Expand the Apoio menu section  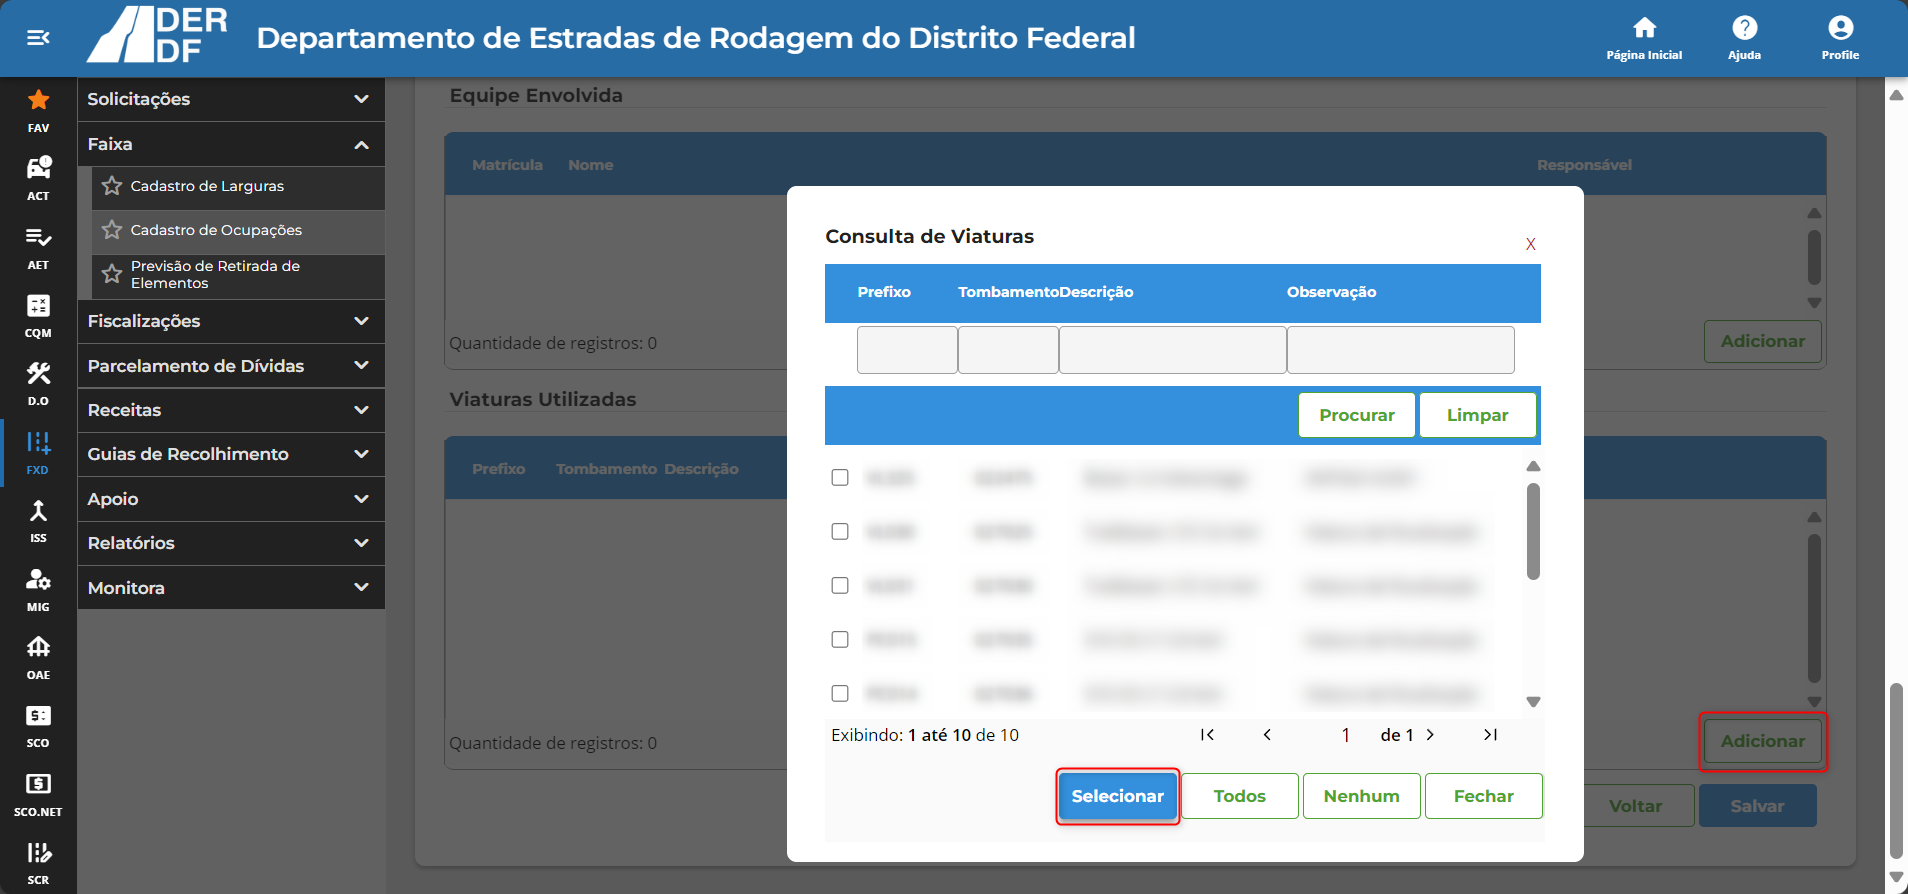tap(231, 499)
